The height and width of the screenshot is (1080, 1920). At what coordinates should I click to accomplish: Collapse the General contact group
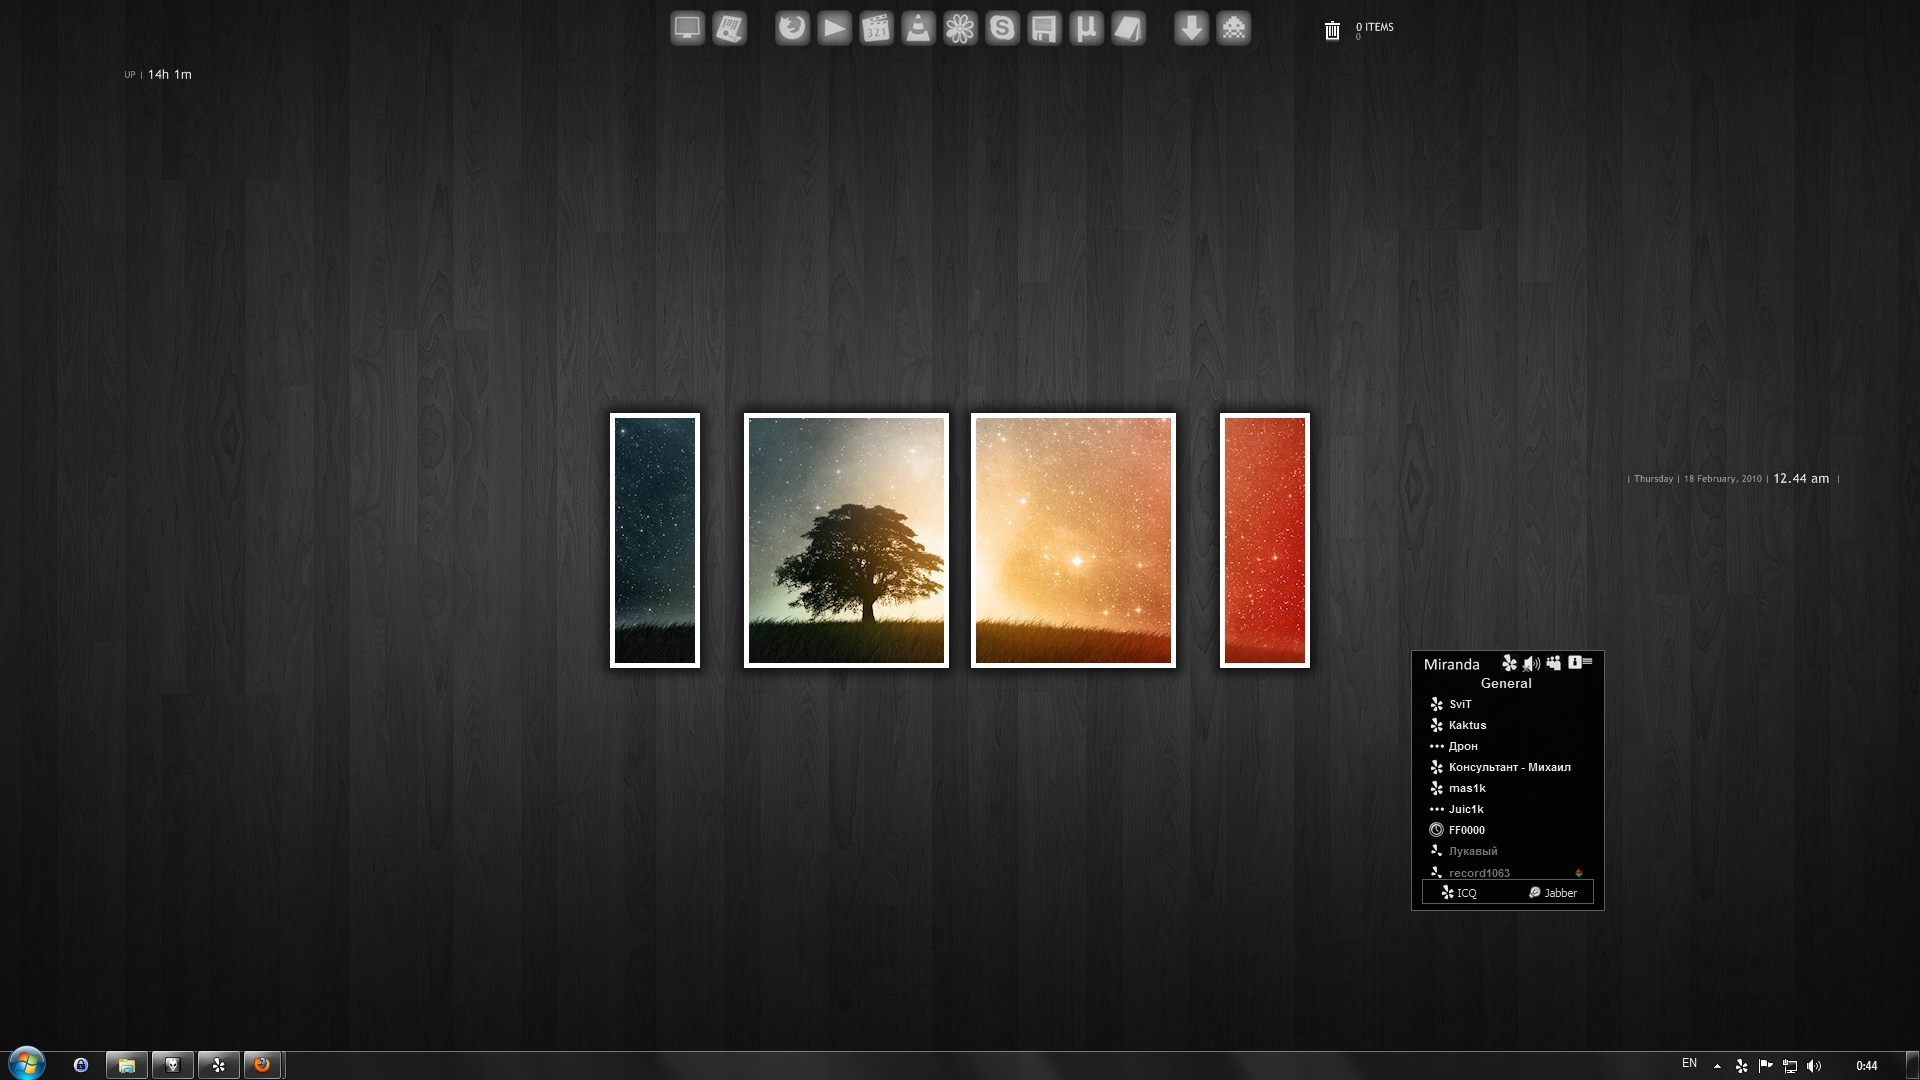pyautogui.click(x=1506, y=684)
